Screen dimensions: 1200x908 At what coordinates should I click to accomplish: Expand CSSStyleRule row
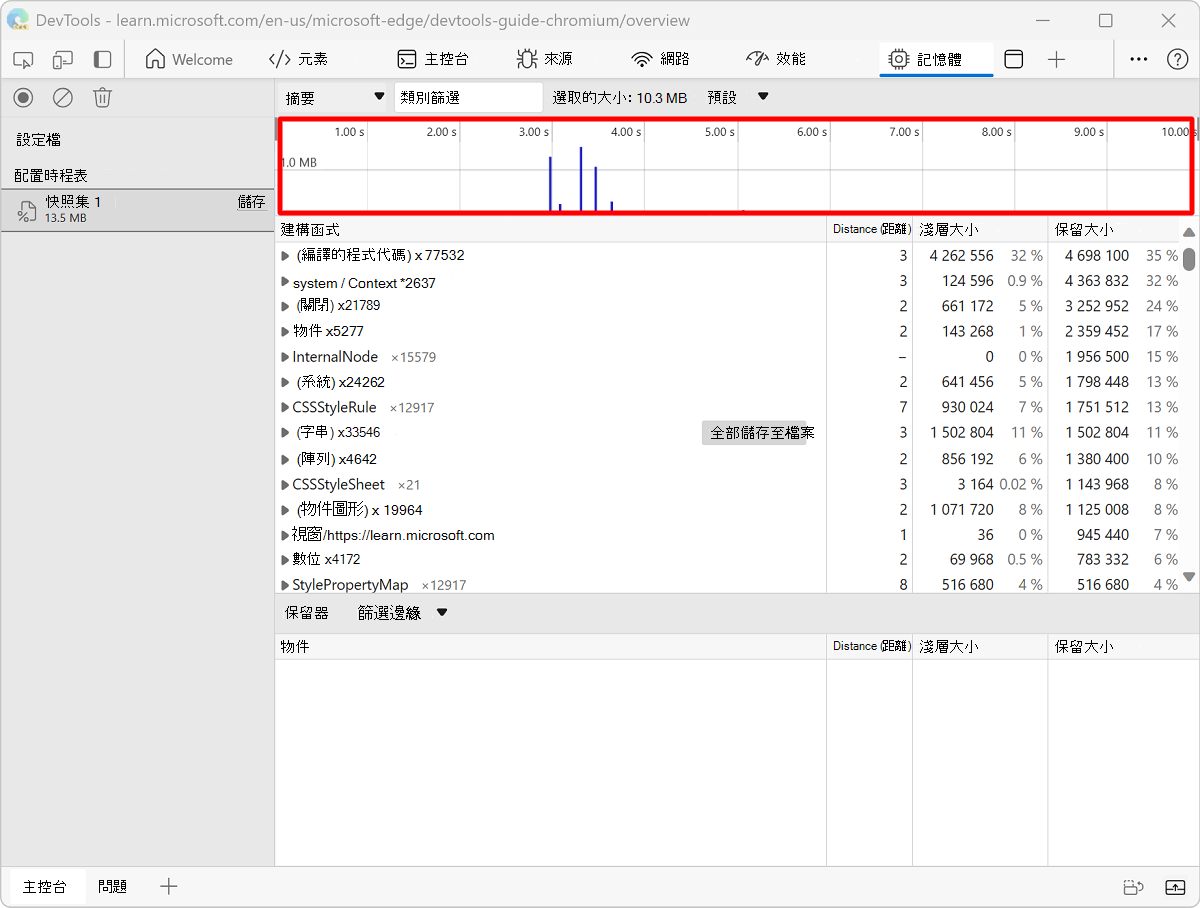(x=285, y=408)
